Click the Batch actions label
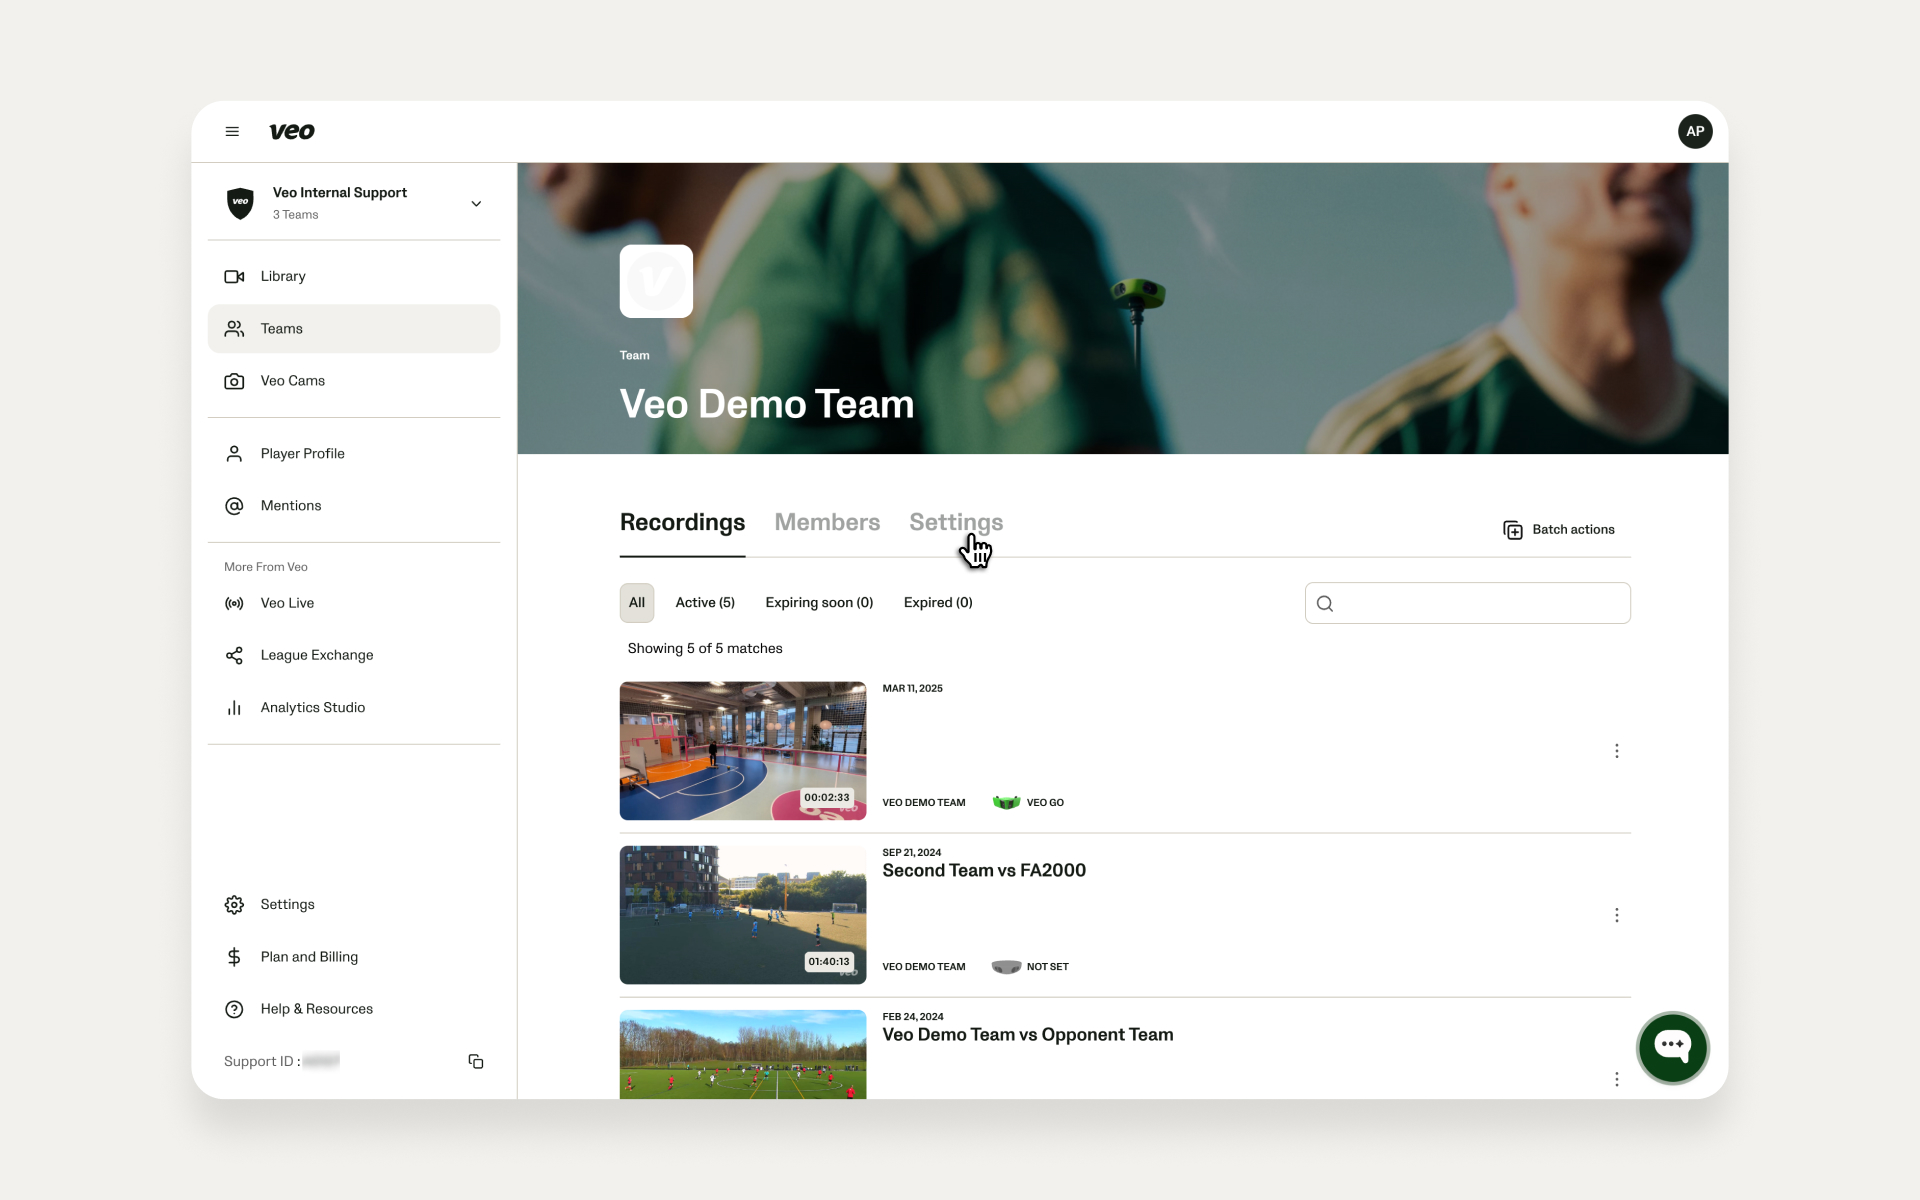 pos(1573,530)
